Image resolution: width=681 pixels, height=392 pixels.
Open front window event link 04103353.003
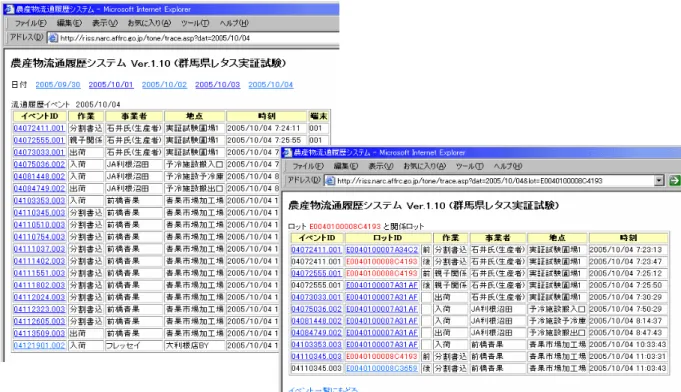[316, 344]
